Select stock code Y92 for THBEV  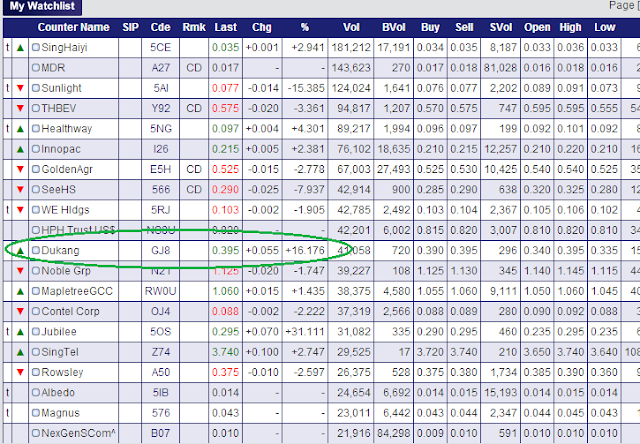[160, 109]
